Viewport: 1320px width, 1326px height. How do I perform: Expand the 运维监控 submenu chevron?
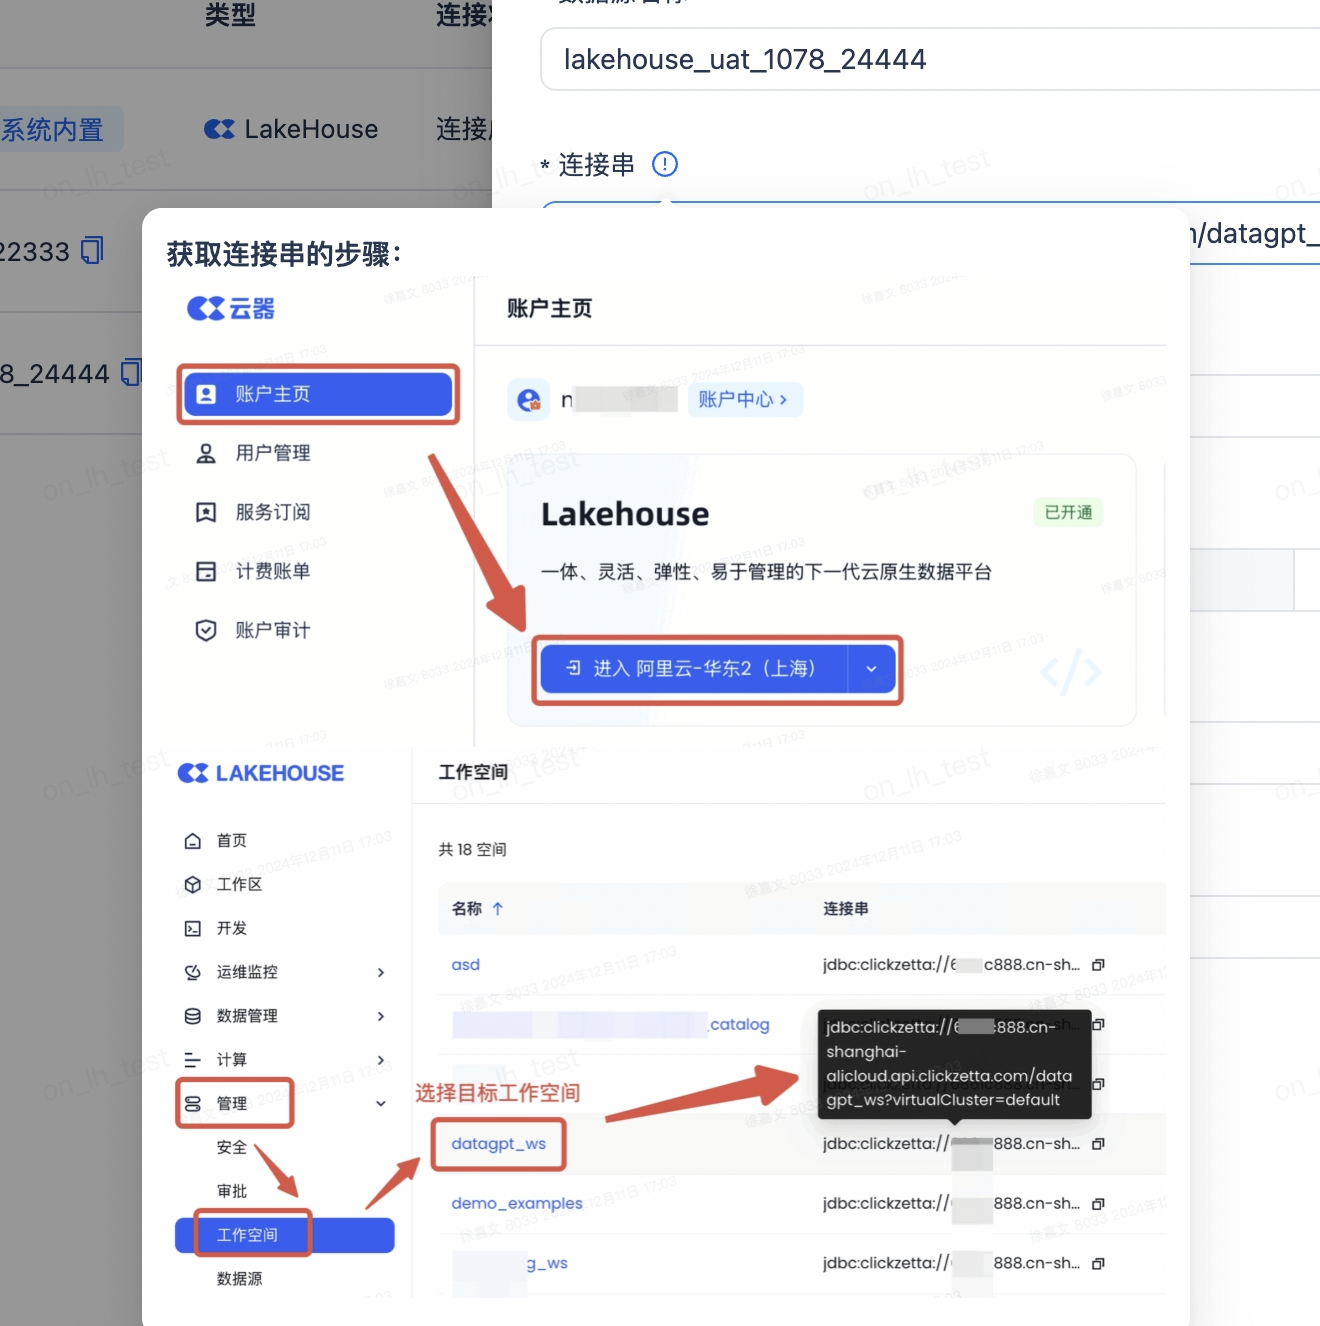coord(381,972)
